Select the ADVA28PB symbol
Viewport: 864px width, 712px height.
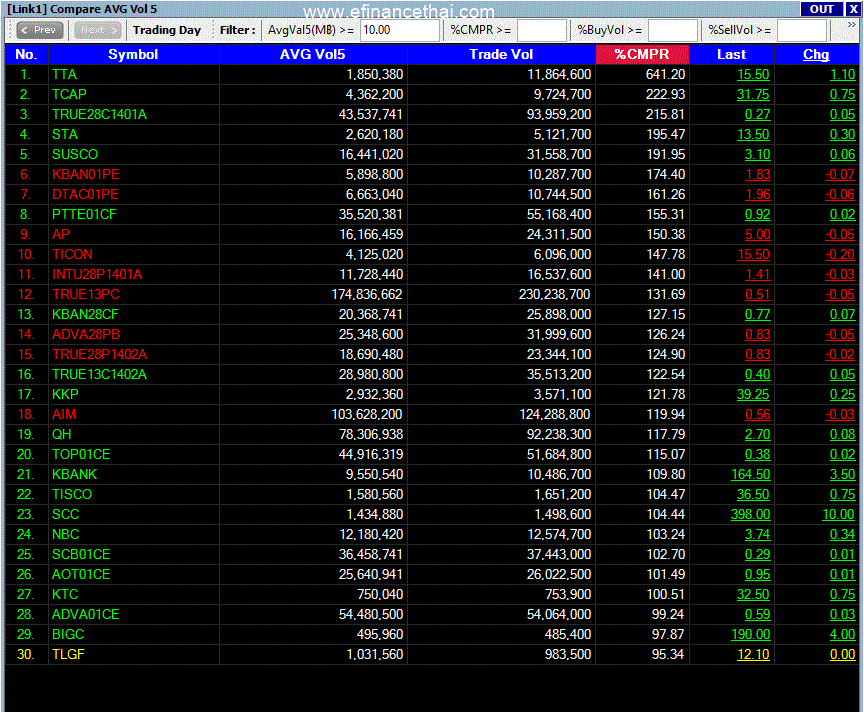(86, 335)
